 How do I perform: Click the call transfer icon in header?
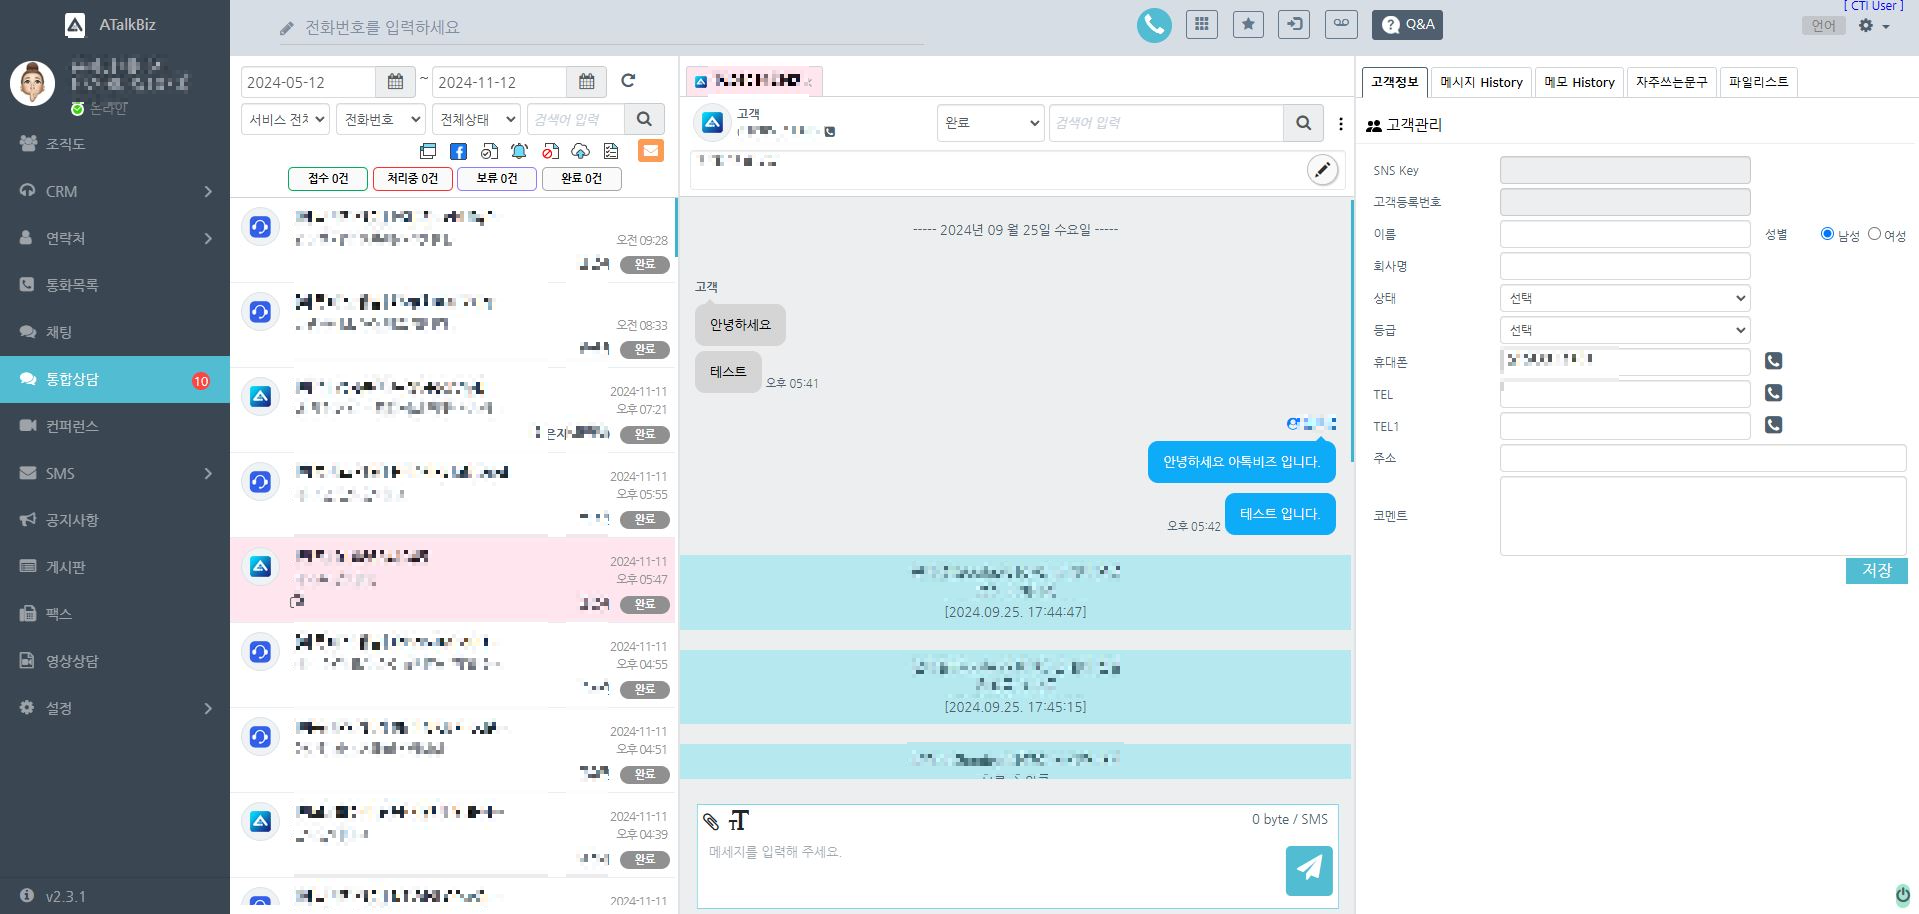[1294, 24]
